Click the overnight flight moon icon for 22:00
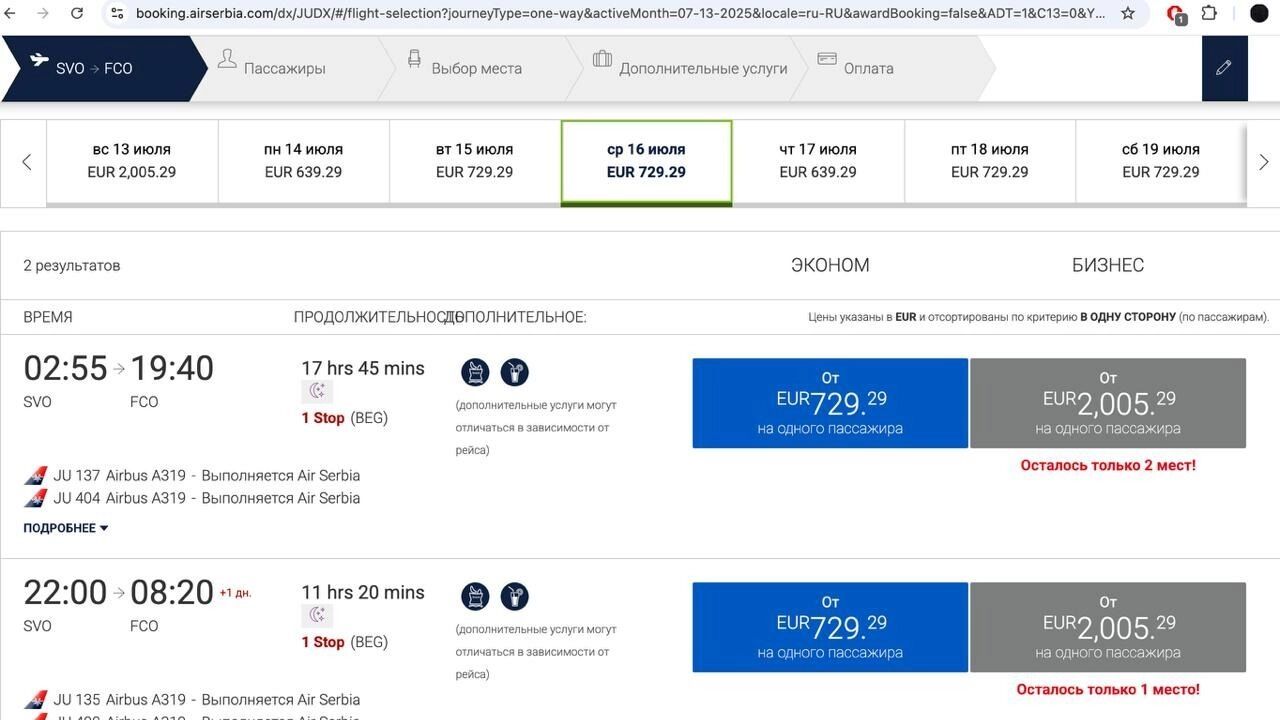 coord(317,615)
